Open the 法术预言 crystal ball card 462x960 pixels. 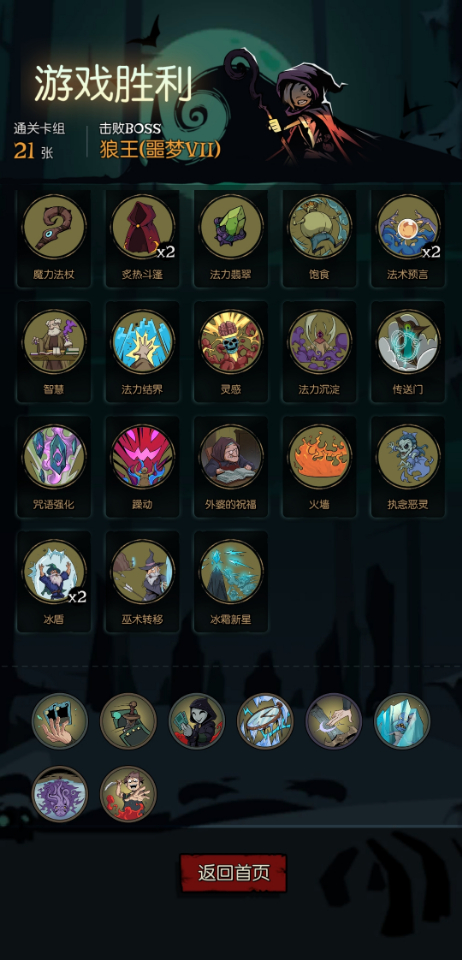(x=408, y=227)
